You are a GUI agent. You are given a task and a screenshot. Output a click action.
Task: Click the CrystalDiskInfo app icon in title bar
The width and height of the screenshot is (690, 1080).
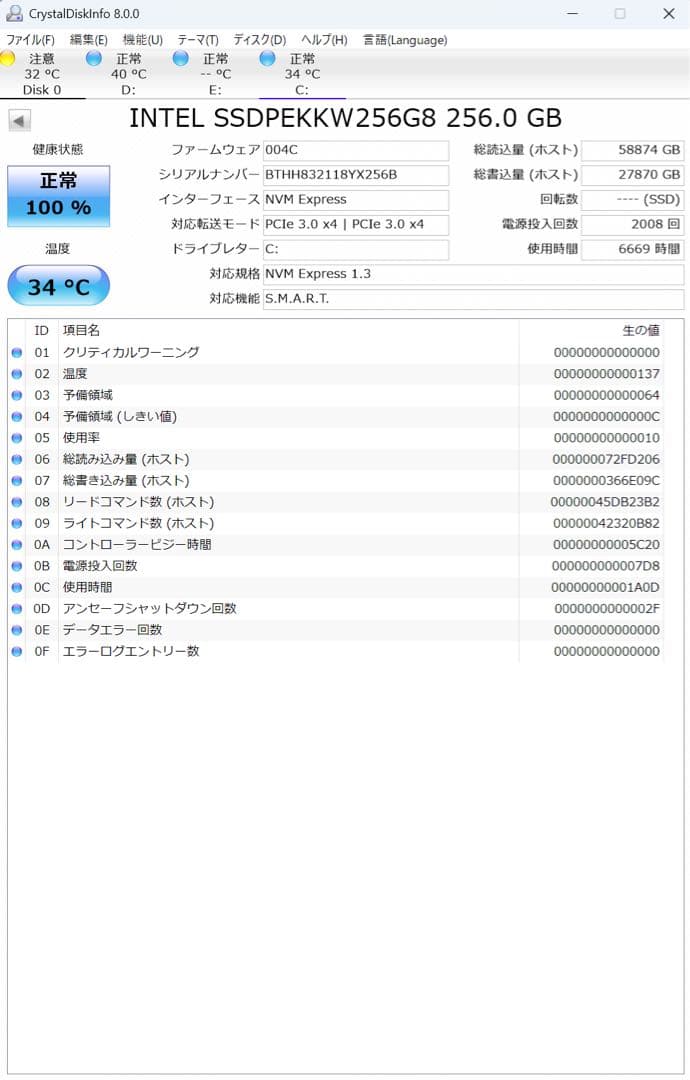coord(14,13)
